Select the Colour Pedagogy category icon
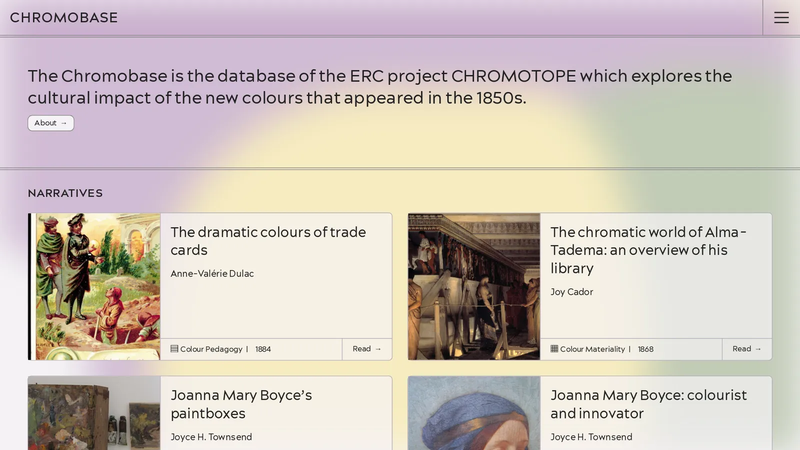 point(174,349)
